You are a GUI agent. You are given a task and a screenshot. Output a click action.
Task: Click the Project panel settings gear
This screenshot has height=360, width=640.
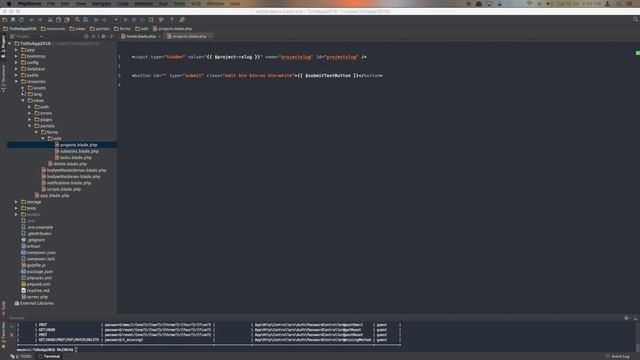click(x=103, y=36)
